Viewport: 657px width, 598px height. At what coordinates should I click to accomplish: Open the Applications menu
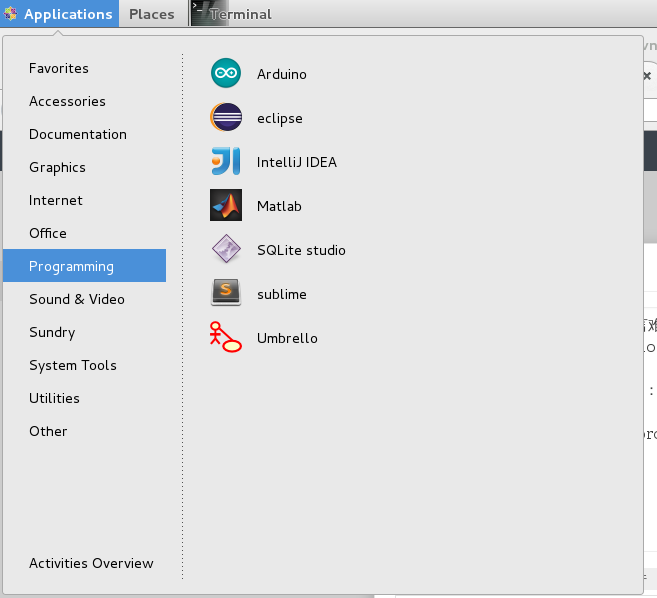(x=59, y=13)
